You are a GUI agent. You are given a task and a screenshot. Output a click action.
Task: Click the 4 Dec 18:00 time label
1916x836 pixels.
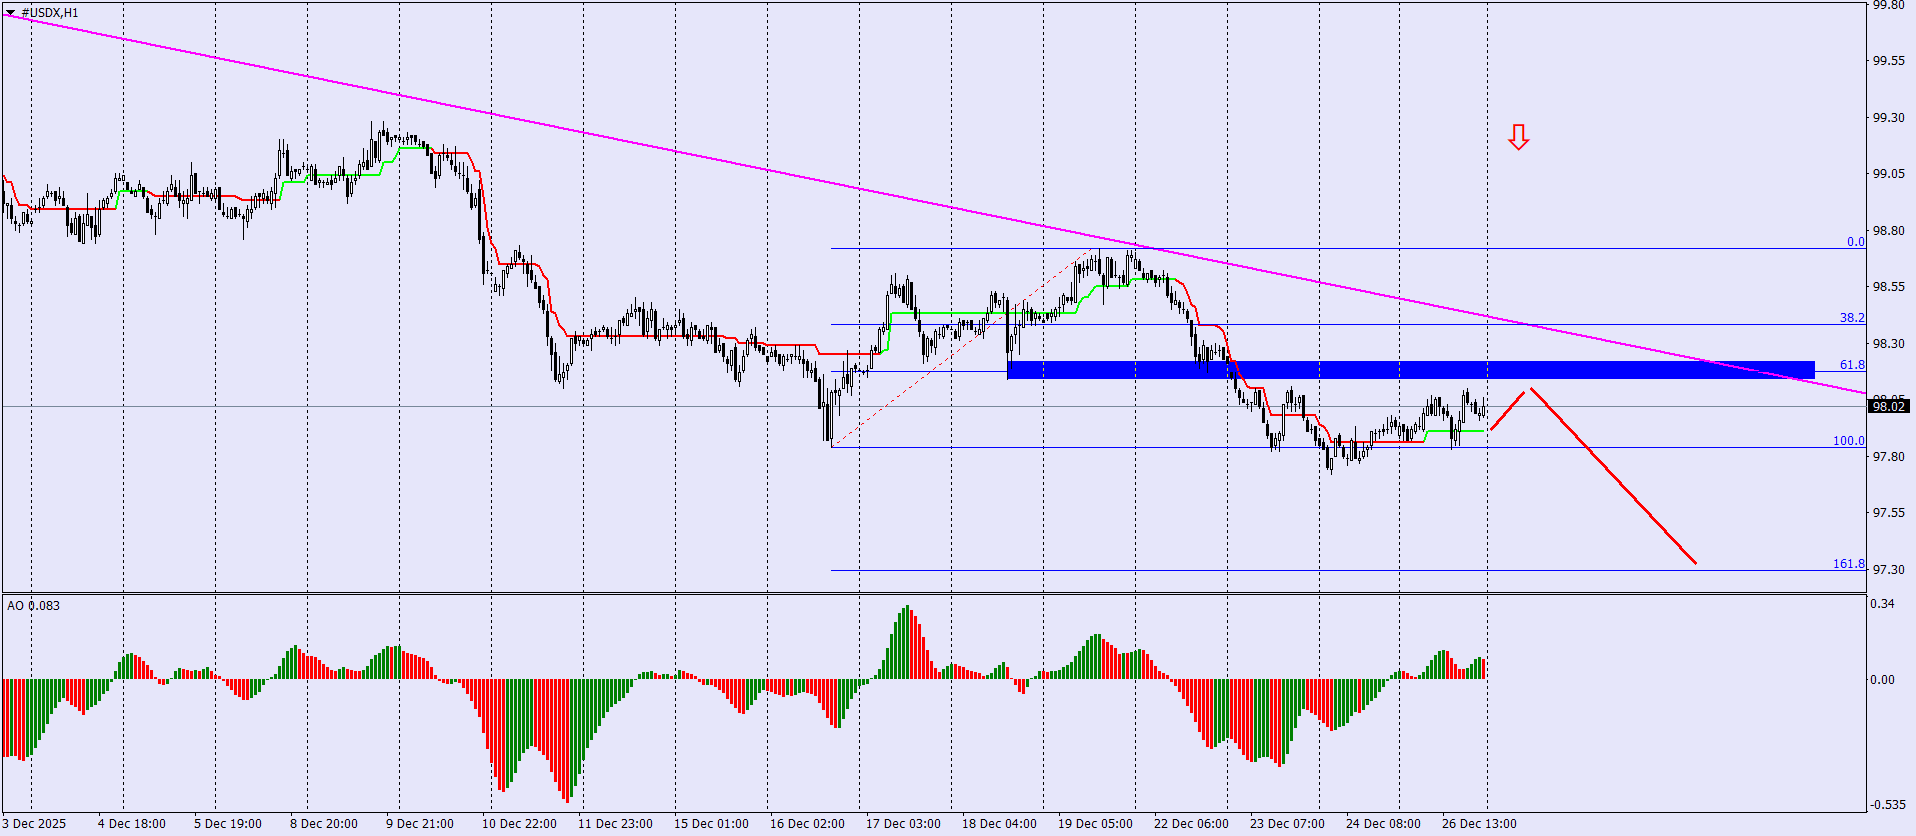pos(132,824)
